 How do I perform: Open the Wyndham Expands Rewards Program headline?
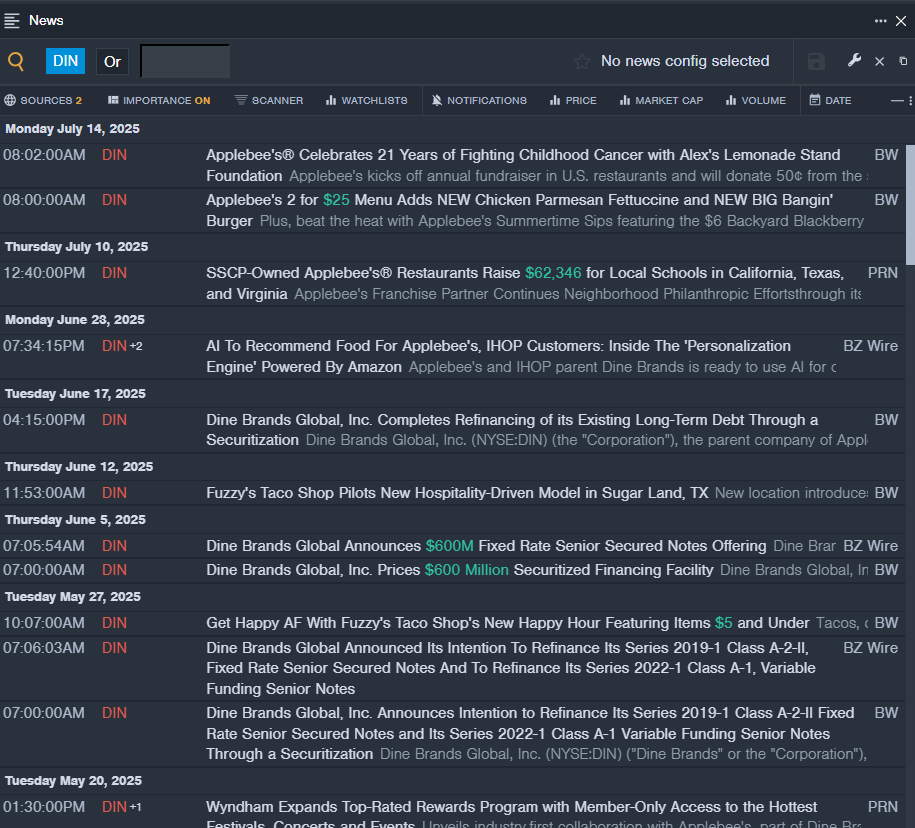511,815
